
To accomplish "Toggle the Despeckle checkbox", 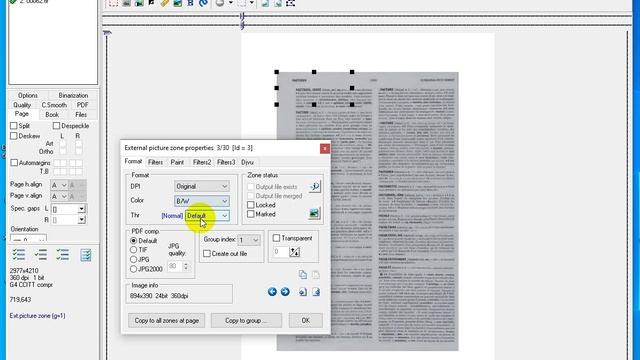I will [56, 126].
